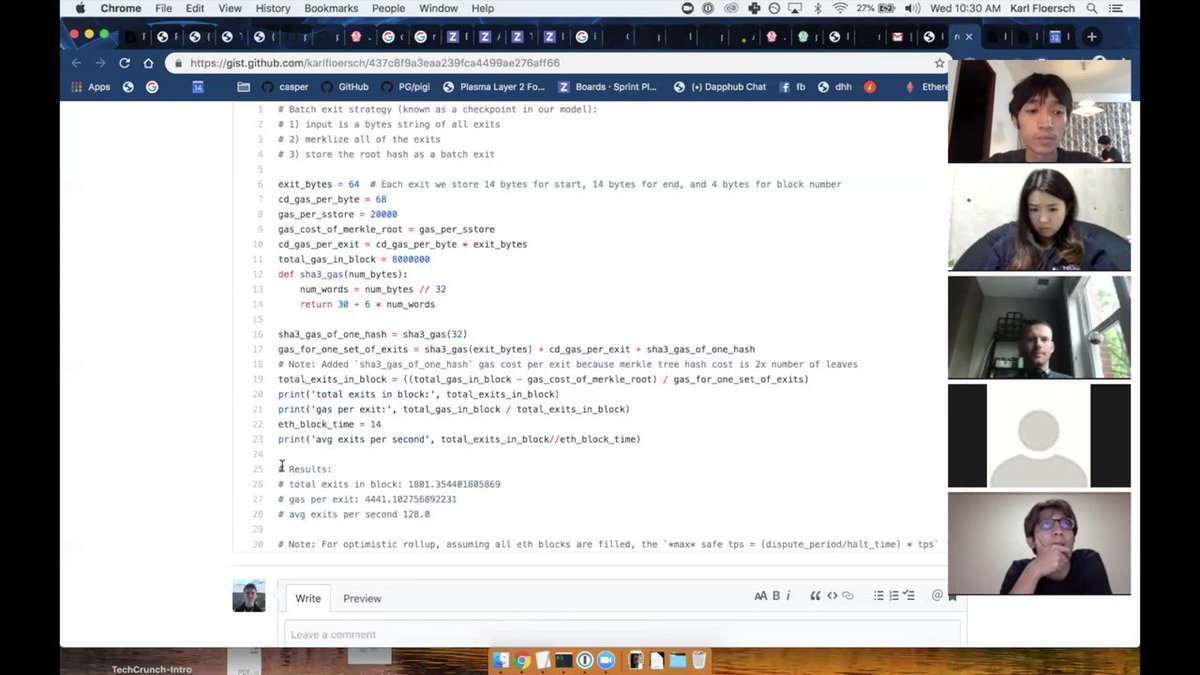Select the top participant video tile
The height and width of the screenshot is (675, 1200).
(x=1039, y=111)
